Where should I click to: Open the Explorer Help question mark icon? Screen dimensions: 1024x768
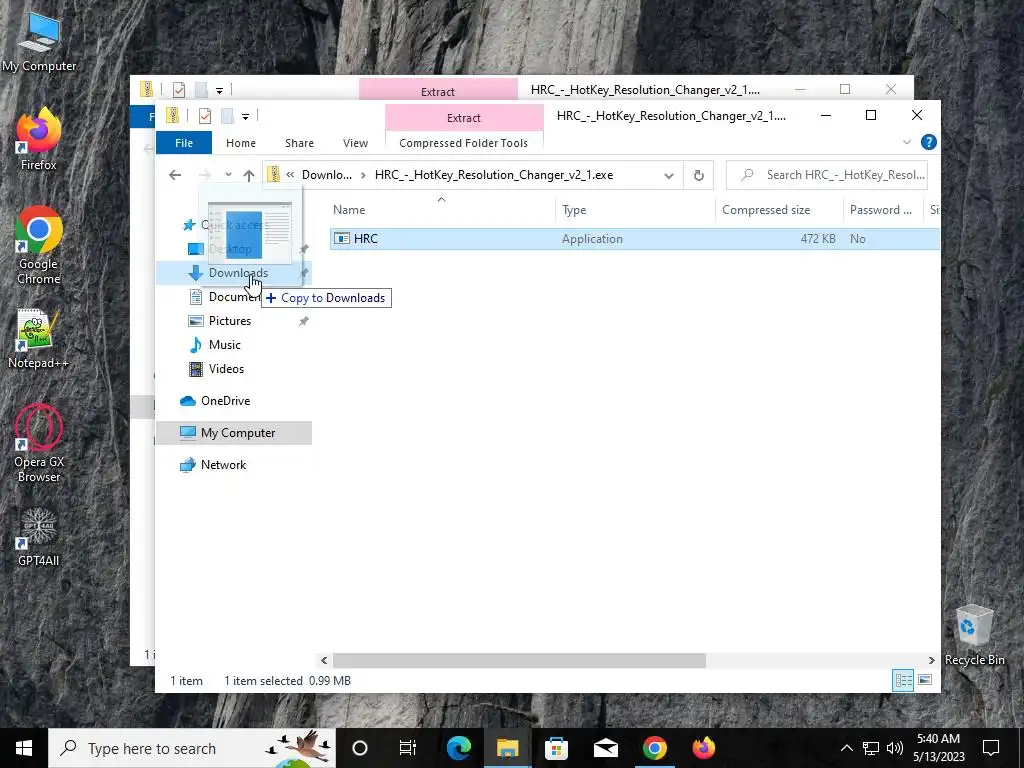[928, 142]
